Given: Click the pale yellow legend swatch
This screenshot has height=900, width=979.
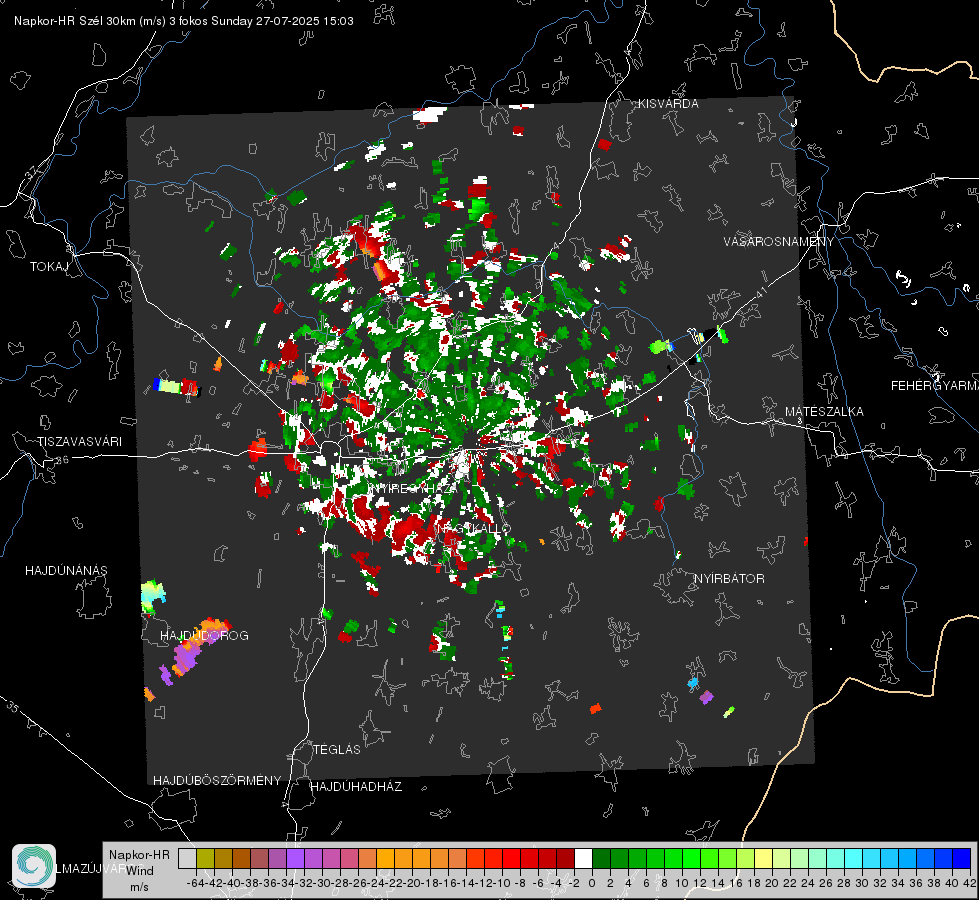Looking at the screenshot, I should pyautogui.click(x=764, y=858).
